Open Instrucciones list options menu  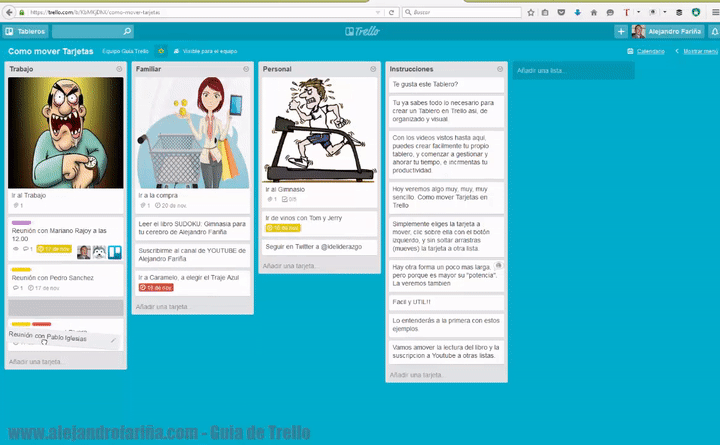click(x=500, y=69)
